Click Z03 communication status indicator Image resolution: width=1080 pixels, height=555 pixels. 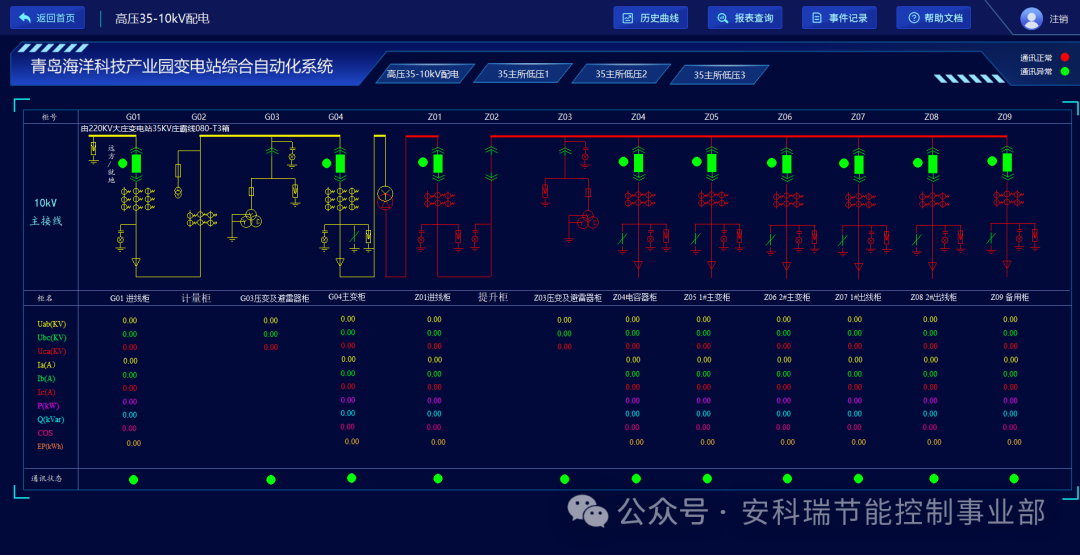[x=565, y=479]
